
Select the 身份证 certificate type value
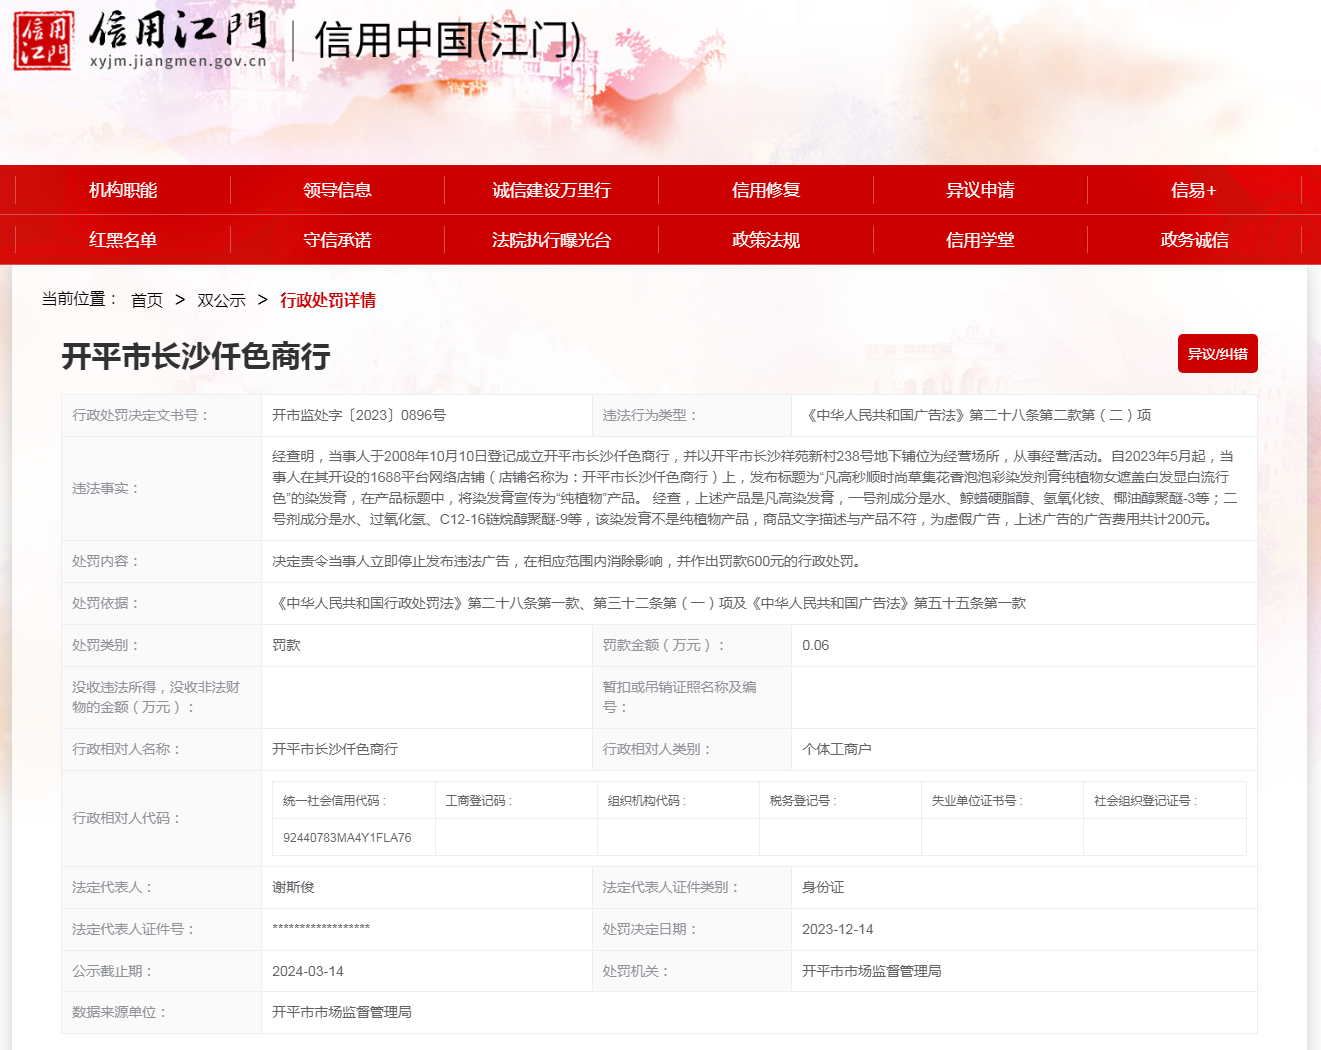coord(823,887)
